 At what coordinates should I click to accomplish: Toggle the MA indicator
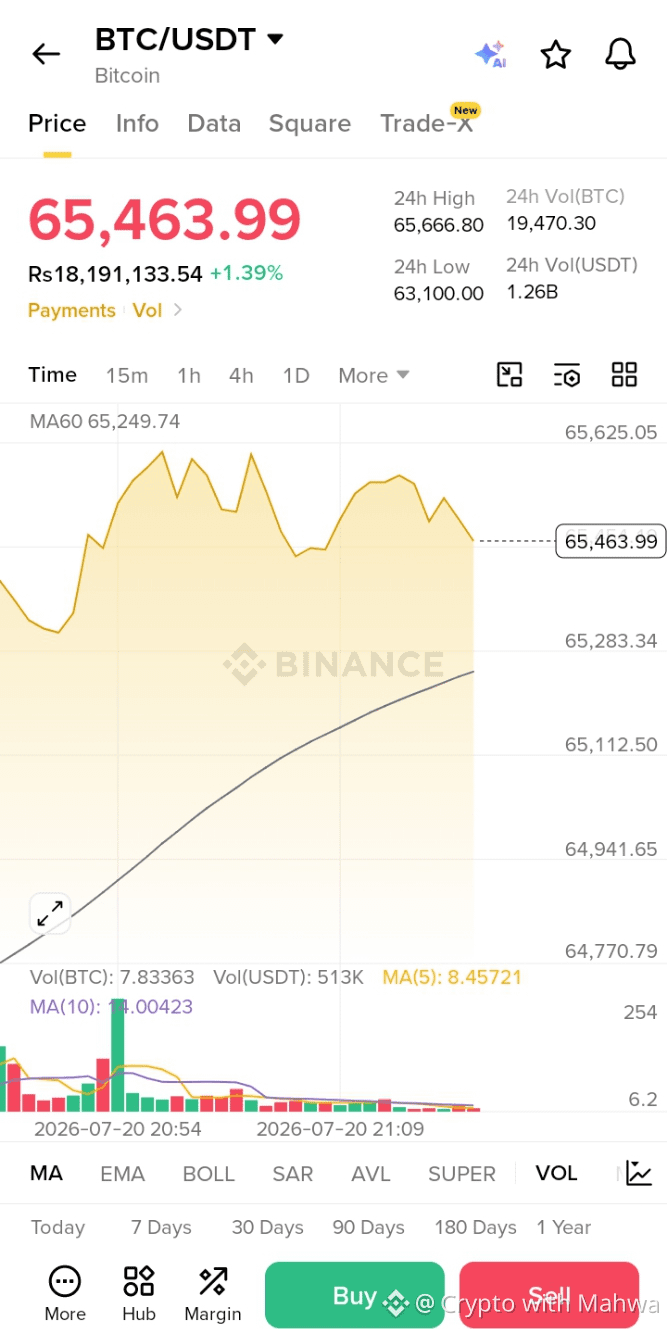(x=46, y=1173)
